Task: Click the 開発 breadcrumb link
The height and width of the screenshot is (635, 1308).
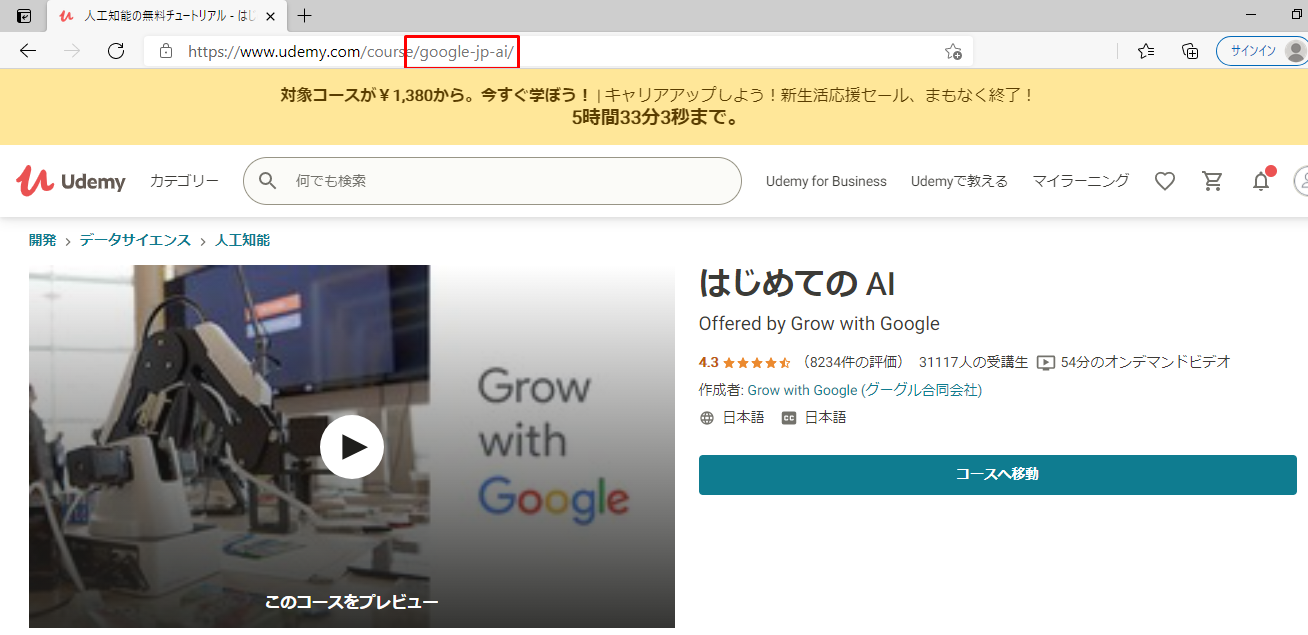Action: (43, 240)
